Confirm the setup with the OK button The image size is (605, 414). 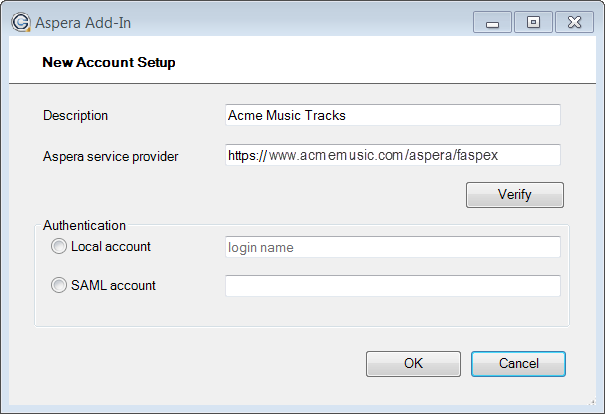(413, 363)
